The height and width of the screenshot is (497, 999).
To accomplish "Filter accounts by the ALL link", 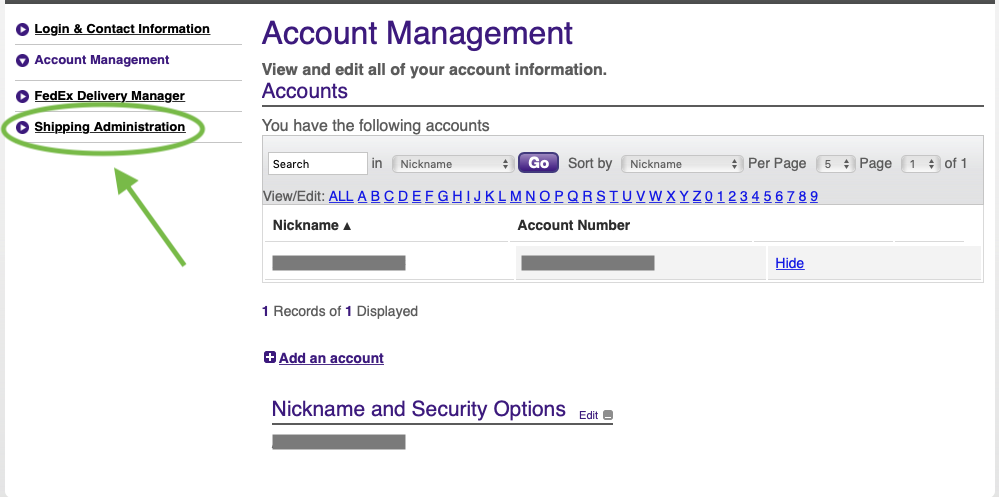I will tap(340, 196).
